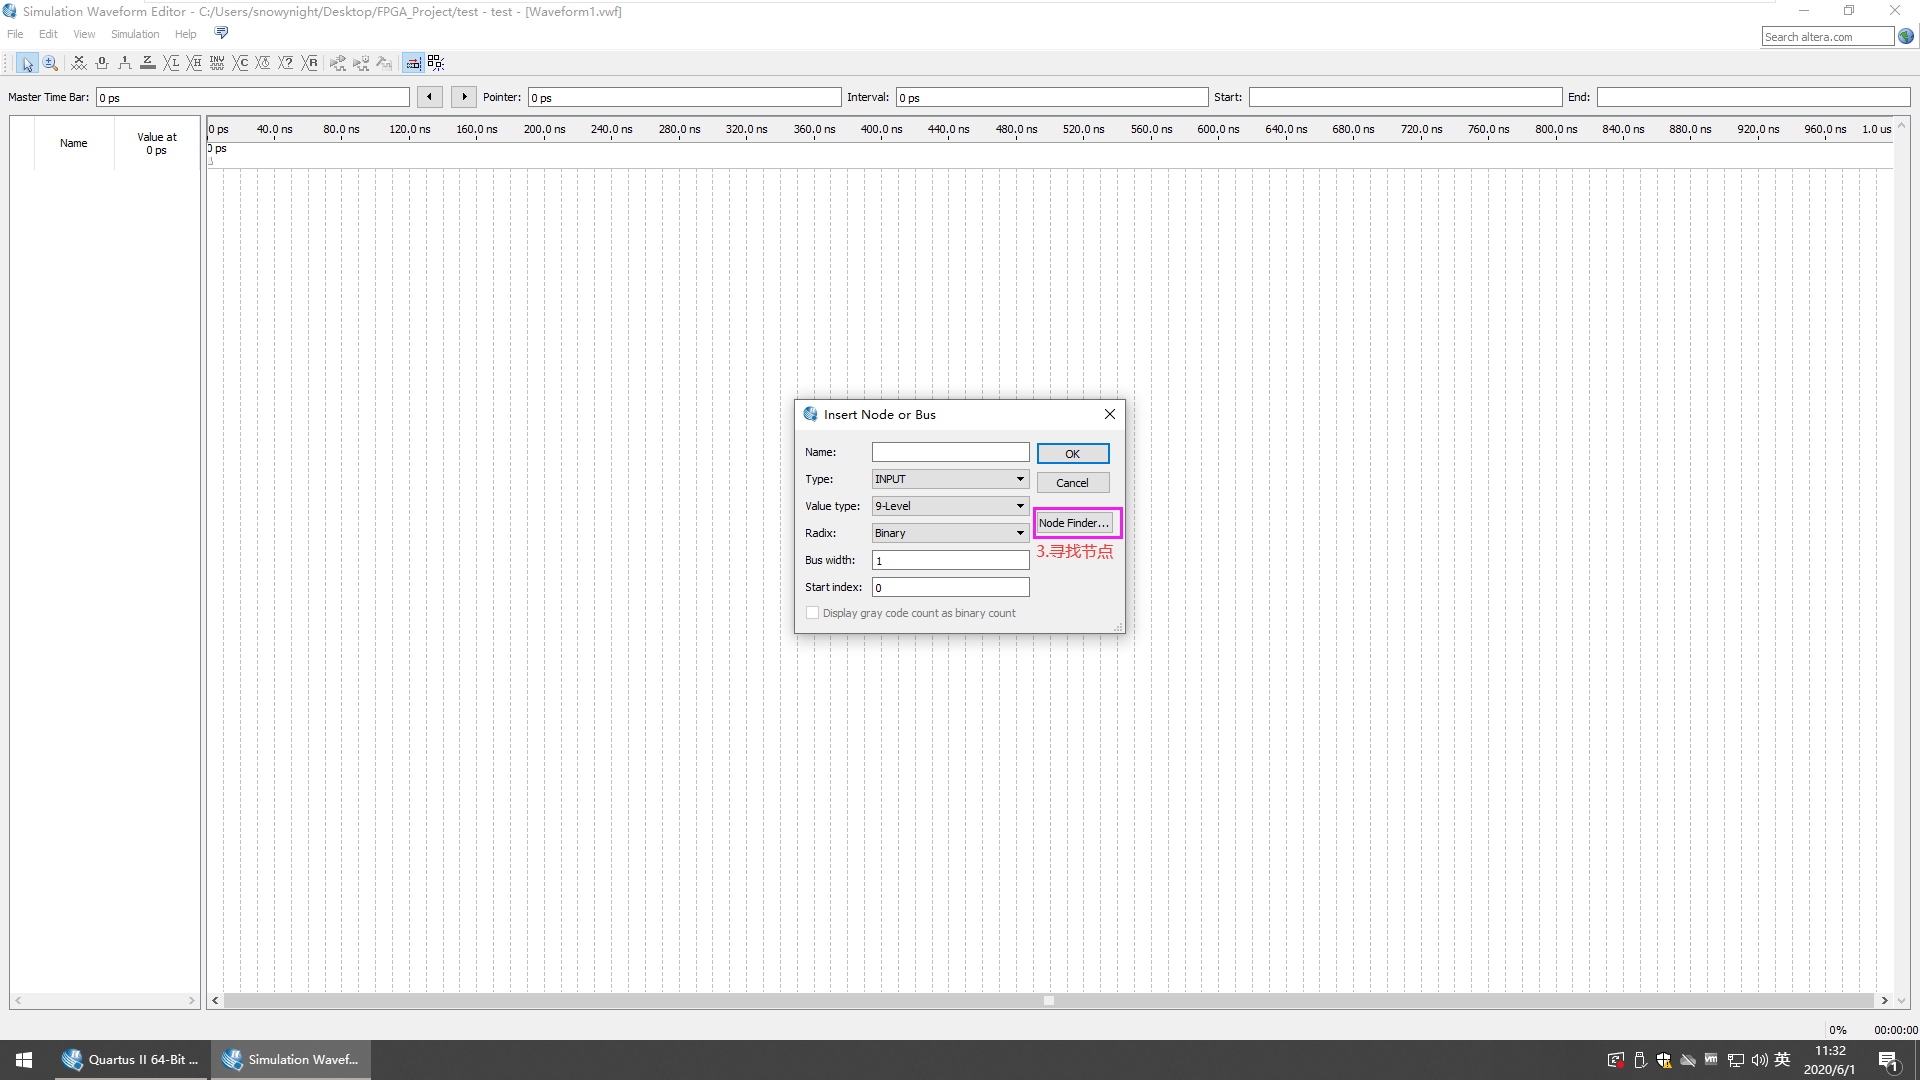Image resolution: width=1920 pixels, height=1080 pixels.
Task: Activate the Zoom tool in toolbar
Action: point(50,63)
